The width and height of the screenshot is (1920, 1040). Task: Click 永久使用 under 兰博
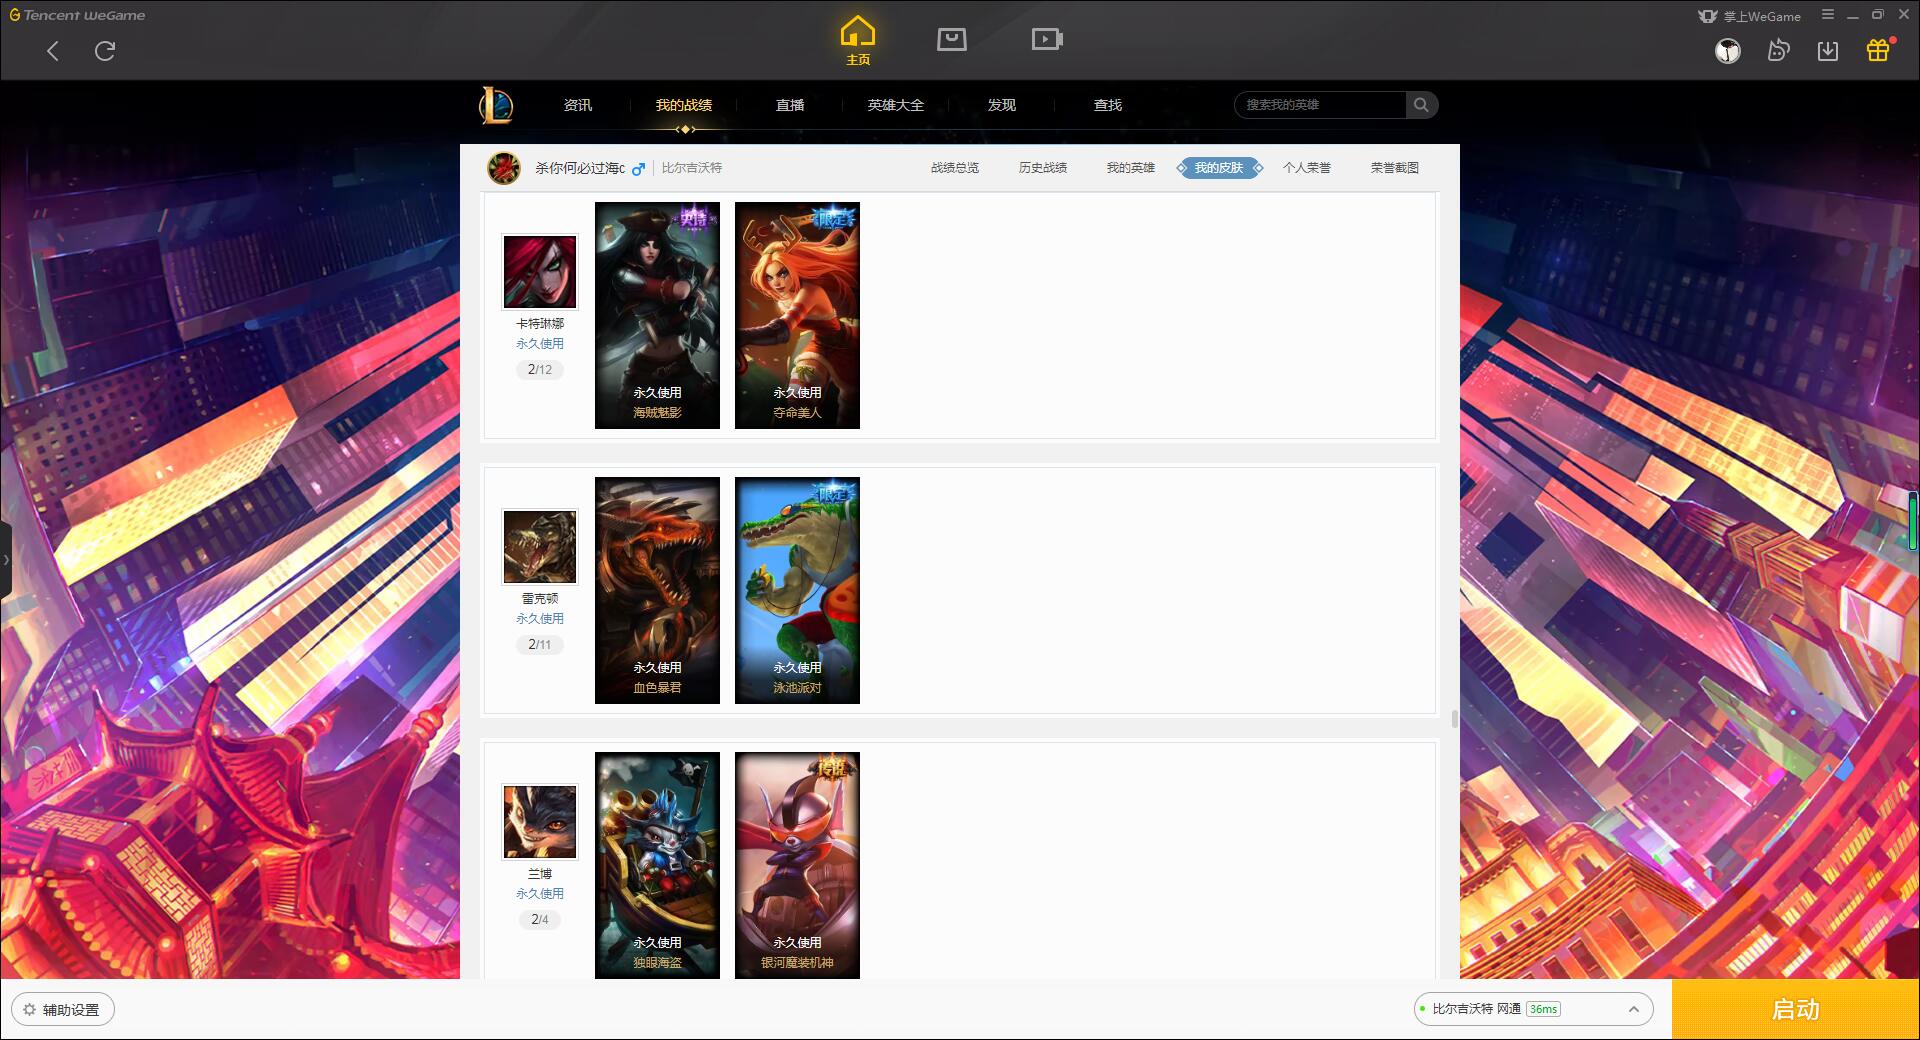coord(540,894)
